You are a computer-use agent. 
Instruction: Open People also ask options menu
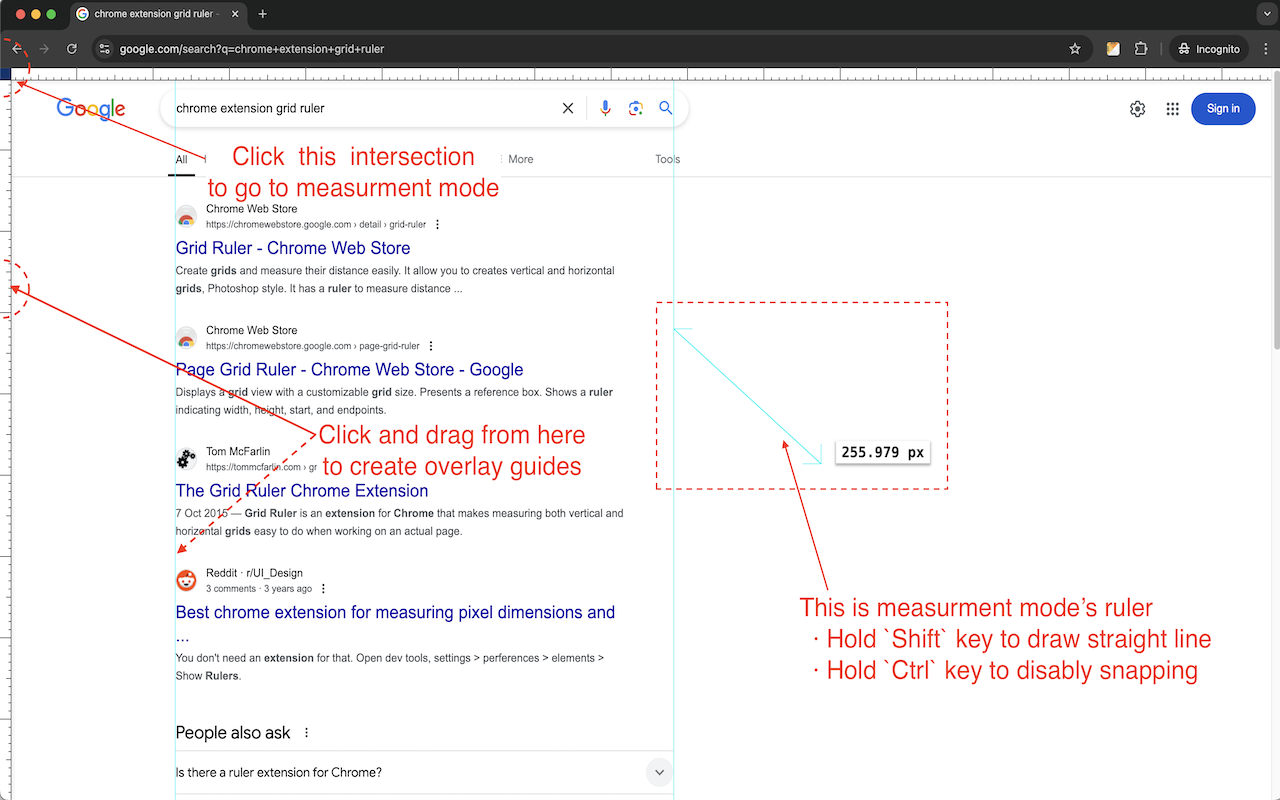click(306, 733)
